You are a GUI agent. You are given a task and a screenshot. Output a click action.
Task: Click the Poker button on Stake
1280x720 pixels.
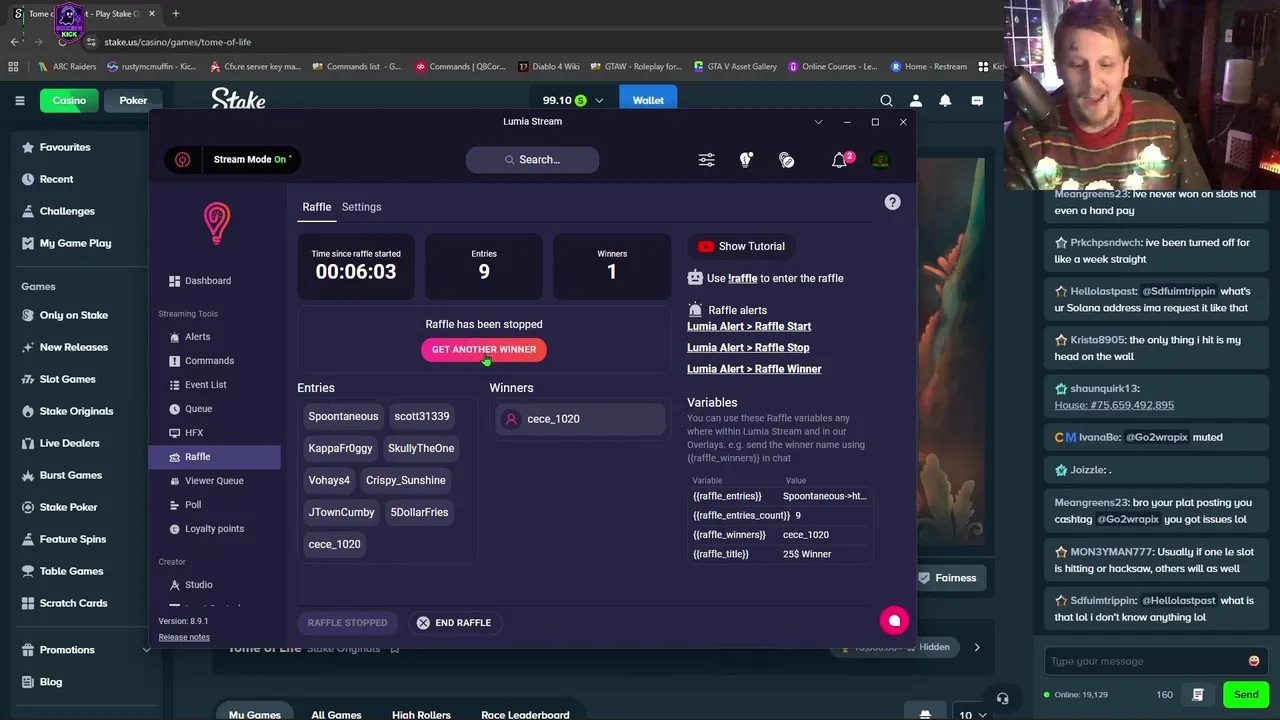tap(133, 100)
